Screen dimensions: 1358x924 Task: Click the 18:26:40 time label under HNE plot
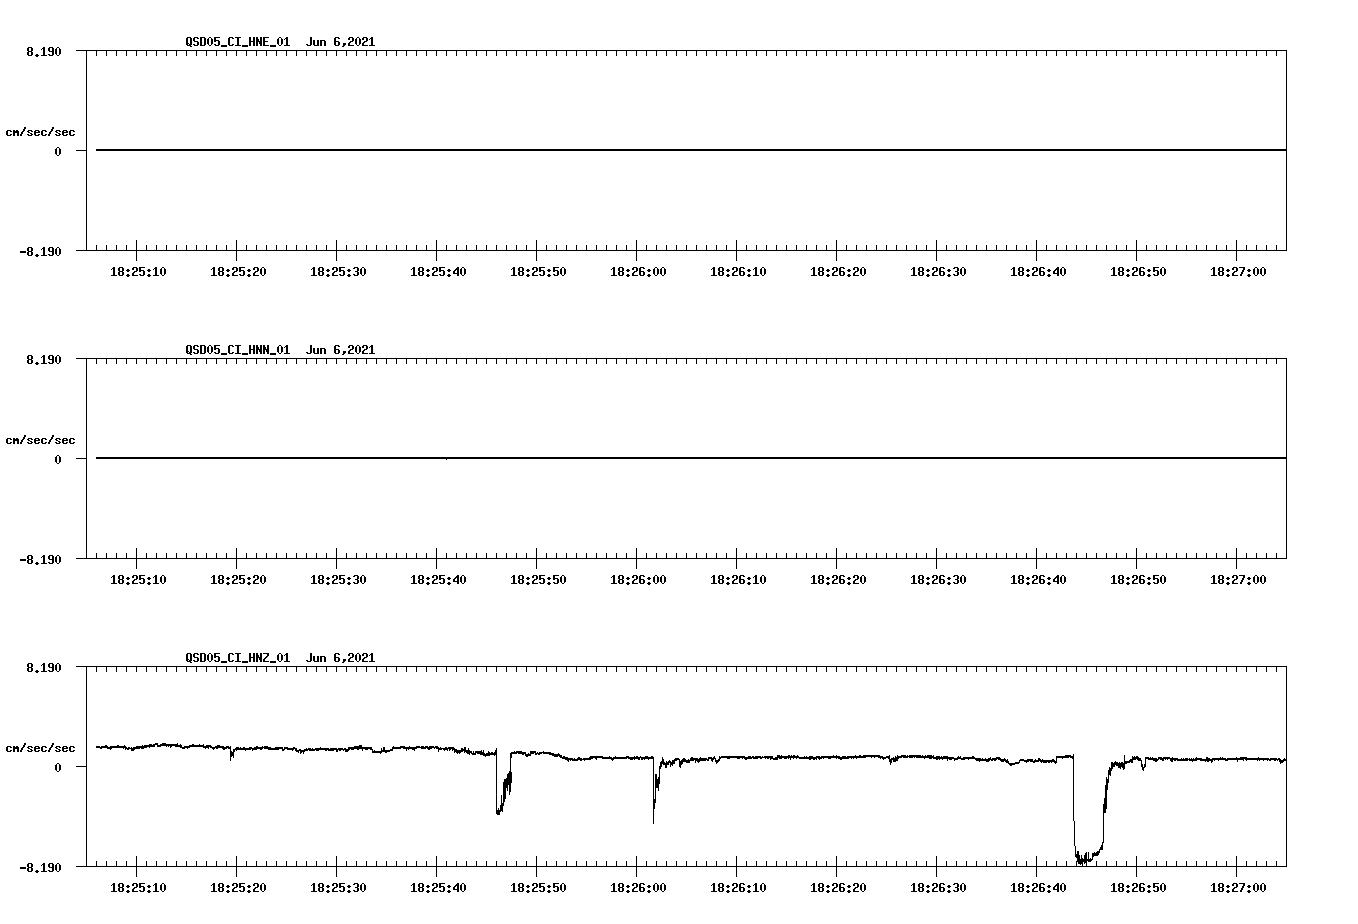pos(1038,271)
